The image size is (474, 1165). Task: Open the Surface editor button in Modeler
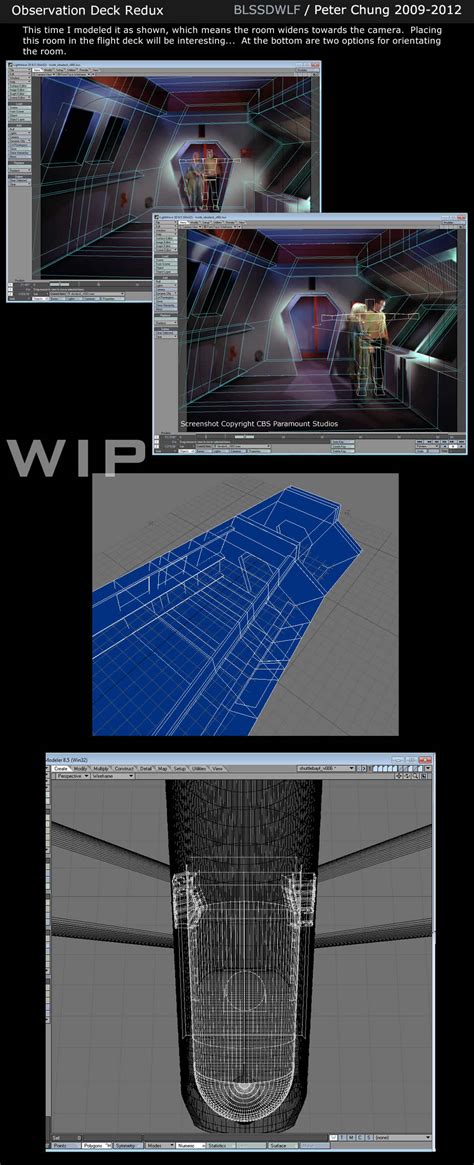click(x=285, y=1145)
